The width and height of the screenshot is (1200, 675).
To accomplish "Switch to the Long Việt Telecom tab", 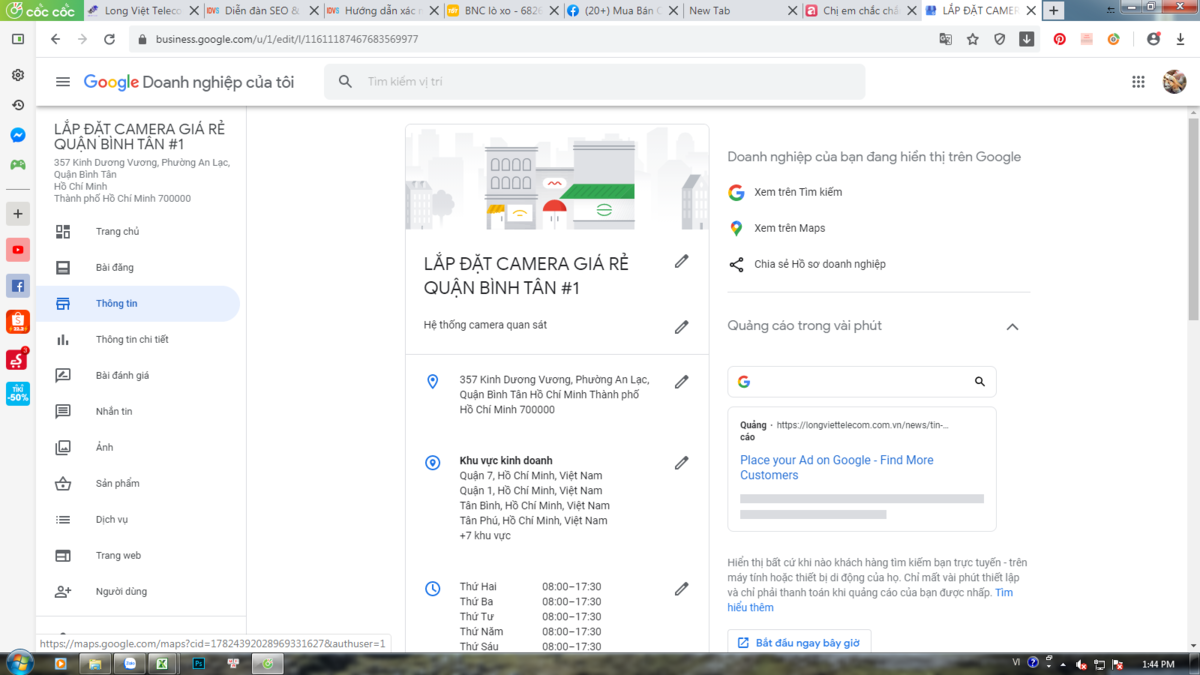I will pos(140,11).
